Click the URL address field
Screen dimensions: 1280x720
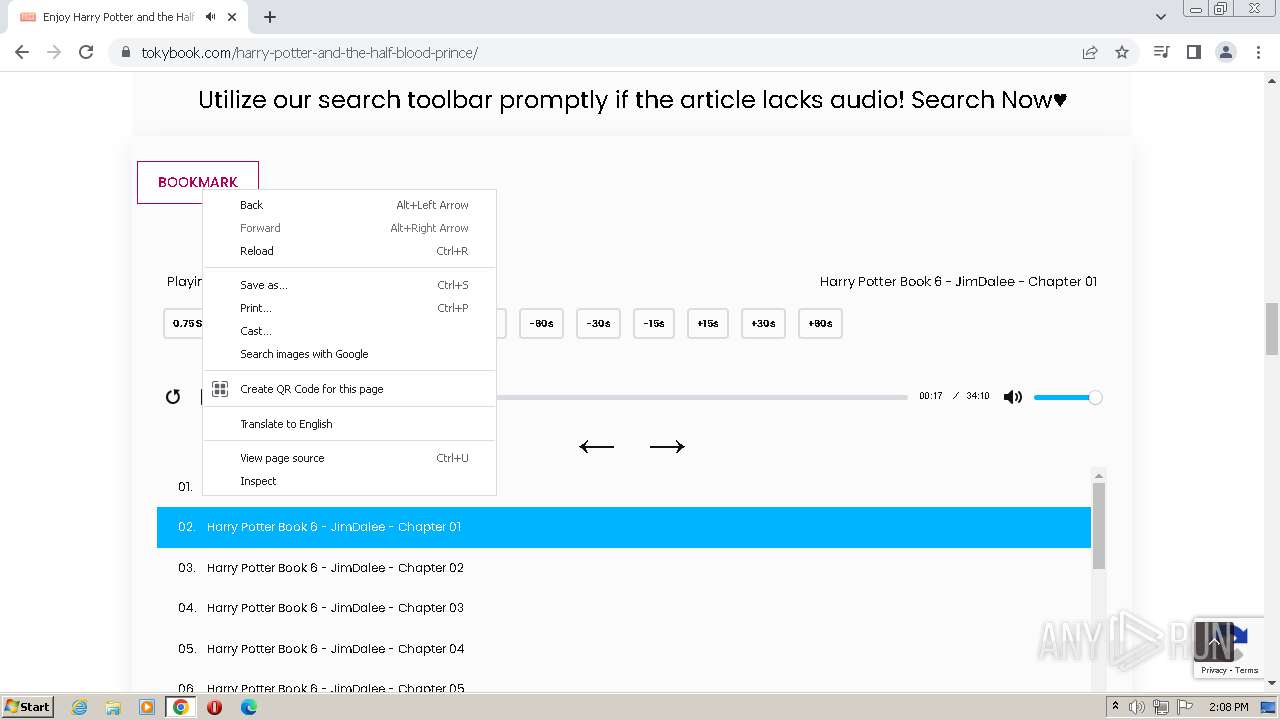pos(600,52)
